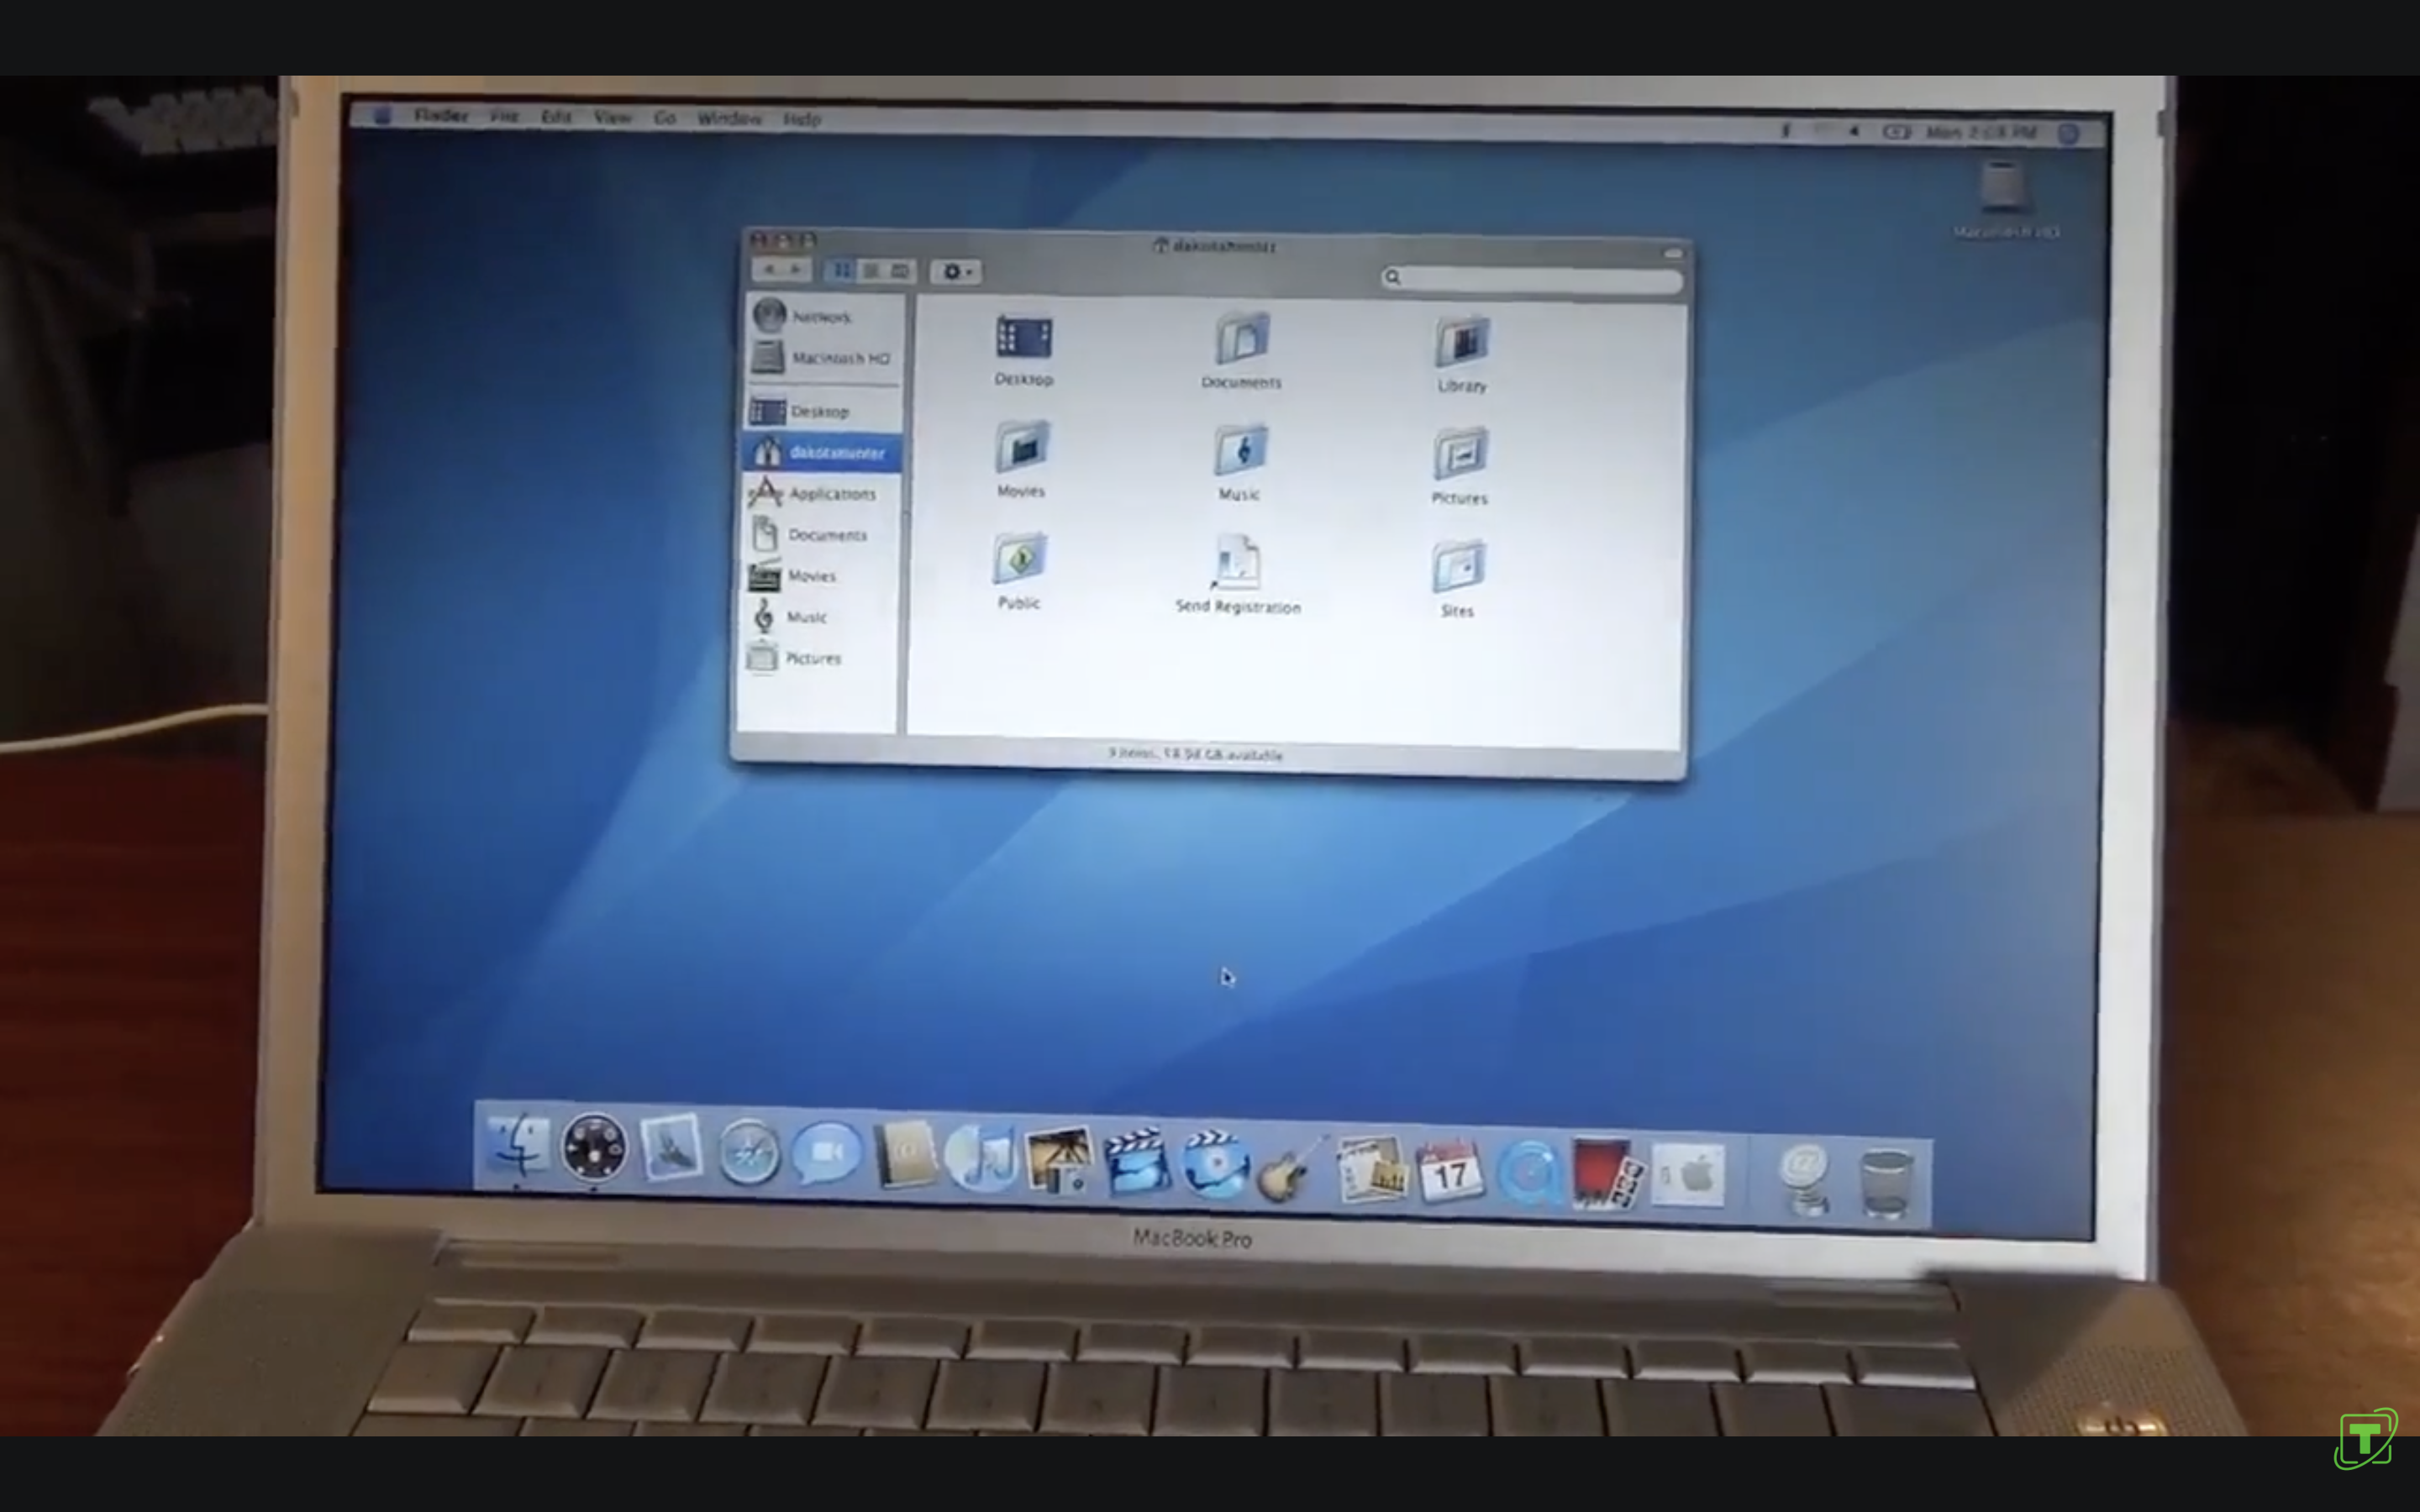This screenshot has height=1512, width=2420.
Task: Open the Trash in the Dock
Action: [1886, 1183]
